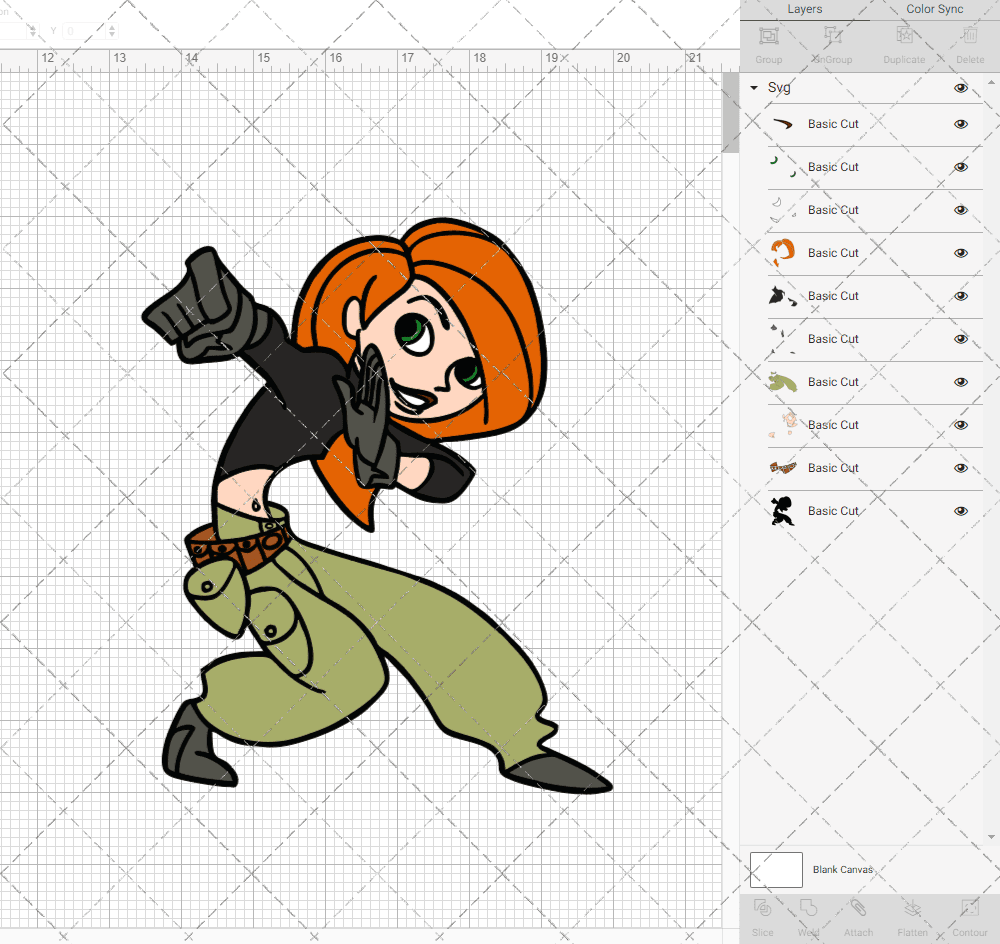Open the Color Sync tab
This screenshot has width=1000, height=944.
point(934,9)
